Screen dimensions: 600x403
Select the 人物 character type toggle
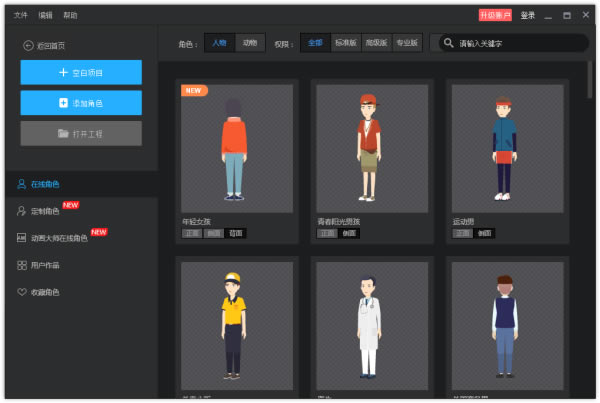tap(220, 43)
